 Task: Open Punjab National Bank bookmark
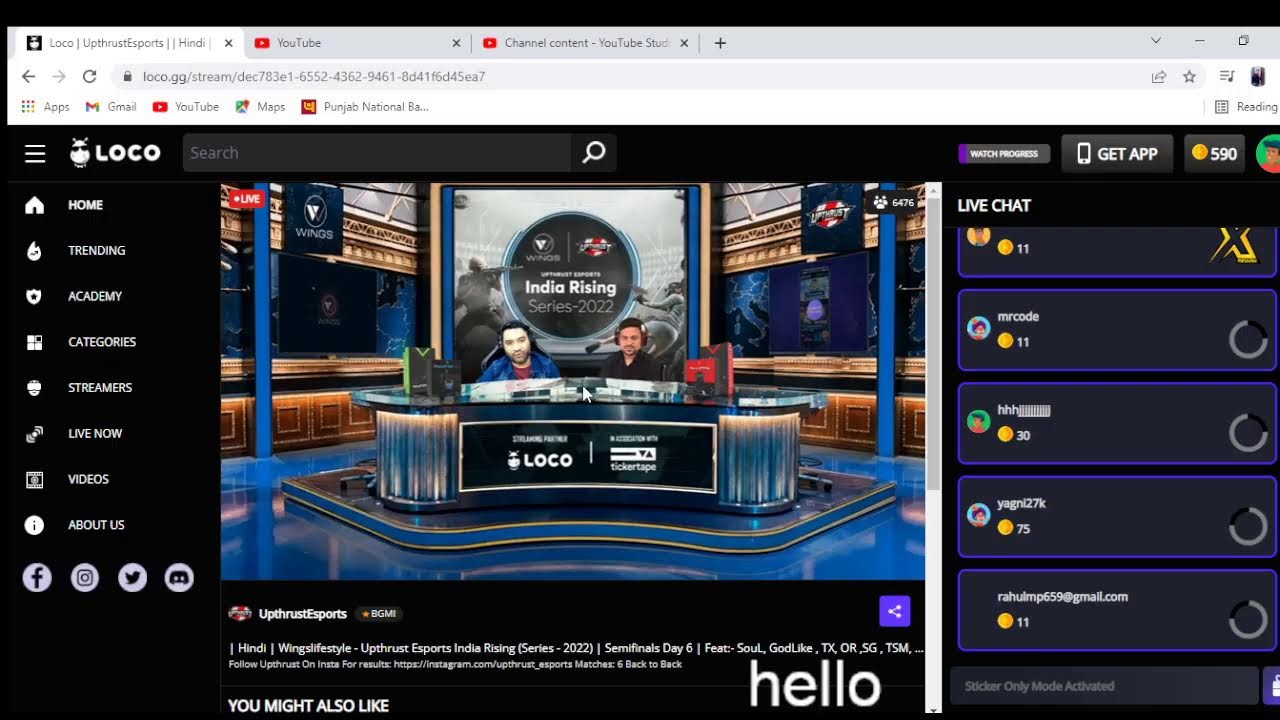point(364,107)
